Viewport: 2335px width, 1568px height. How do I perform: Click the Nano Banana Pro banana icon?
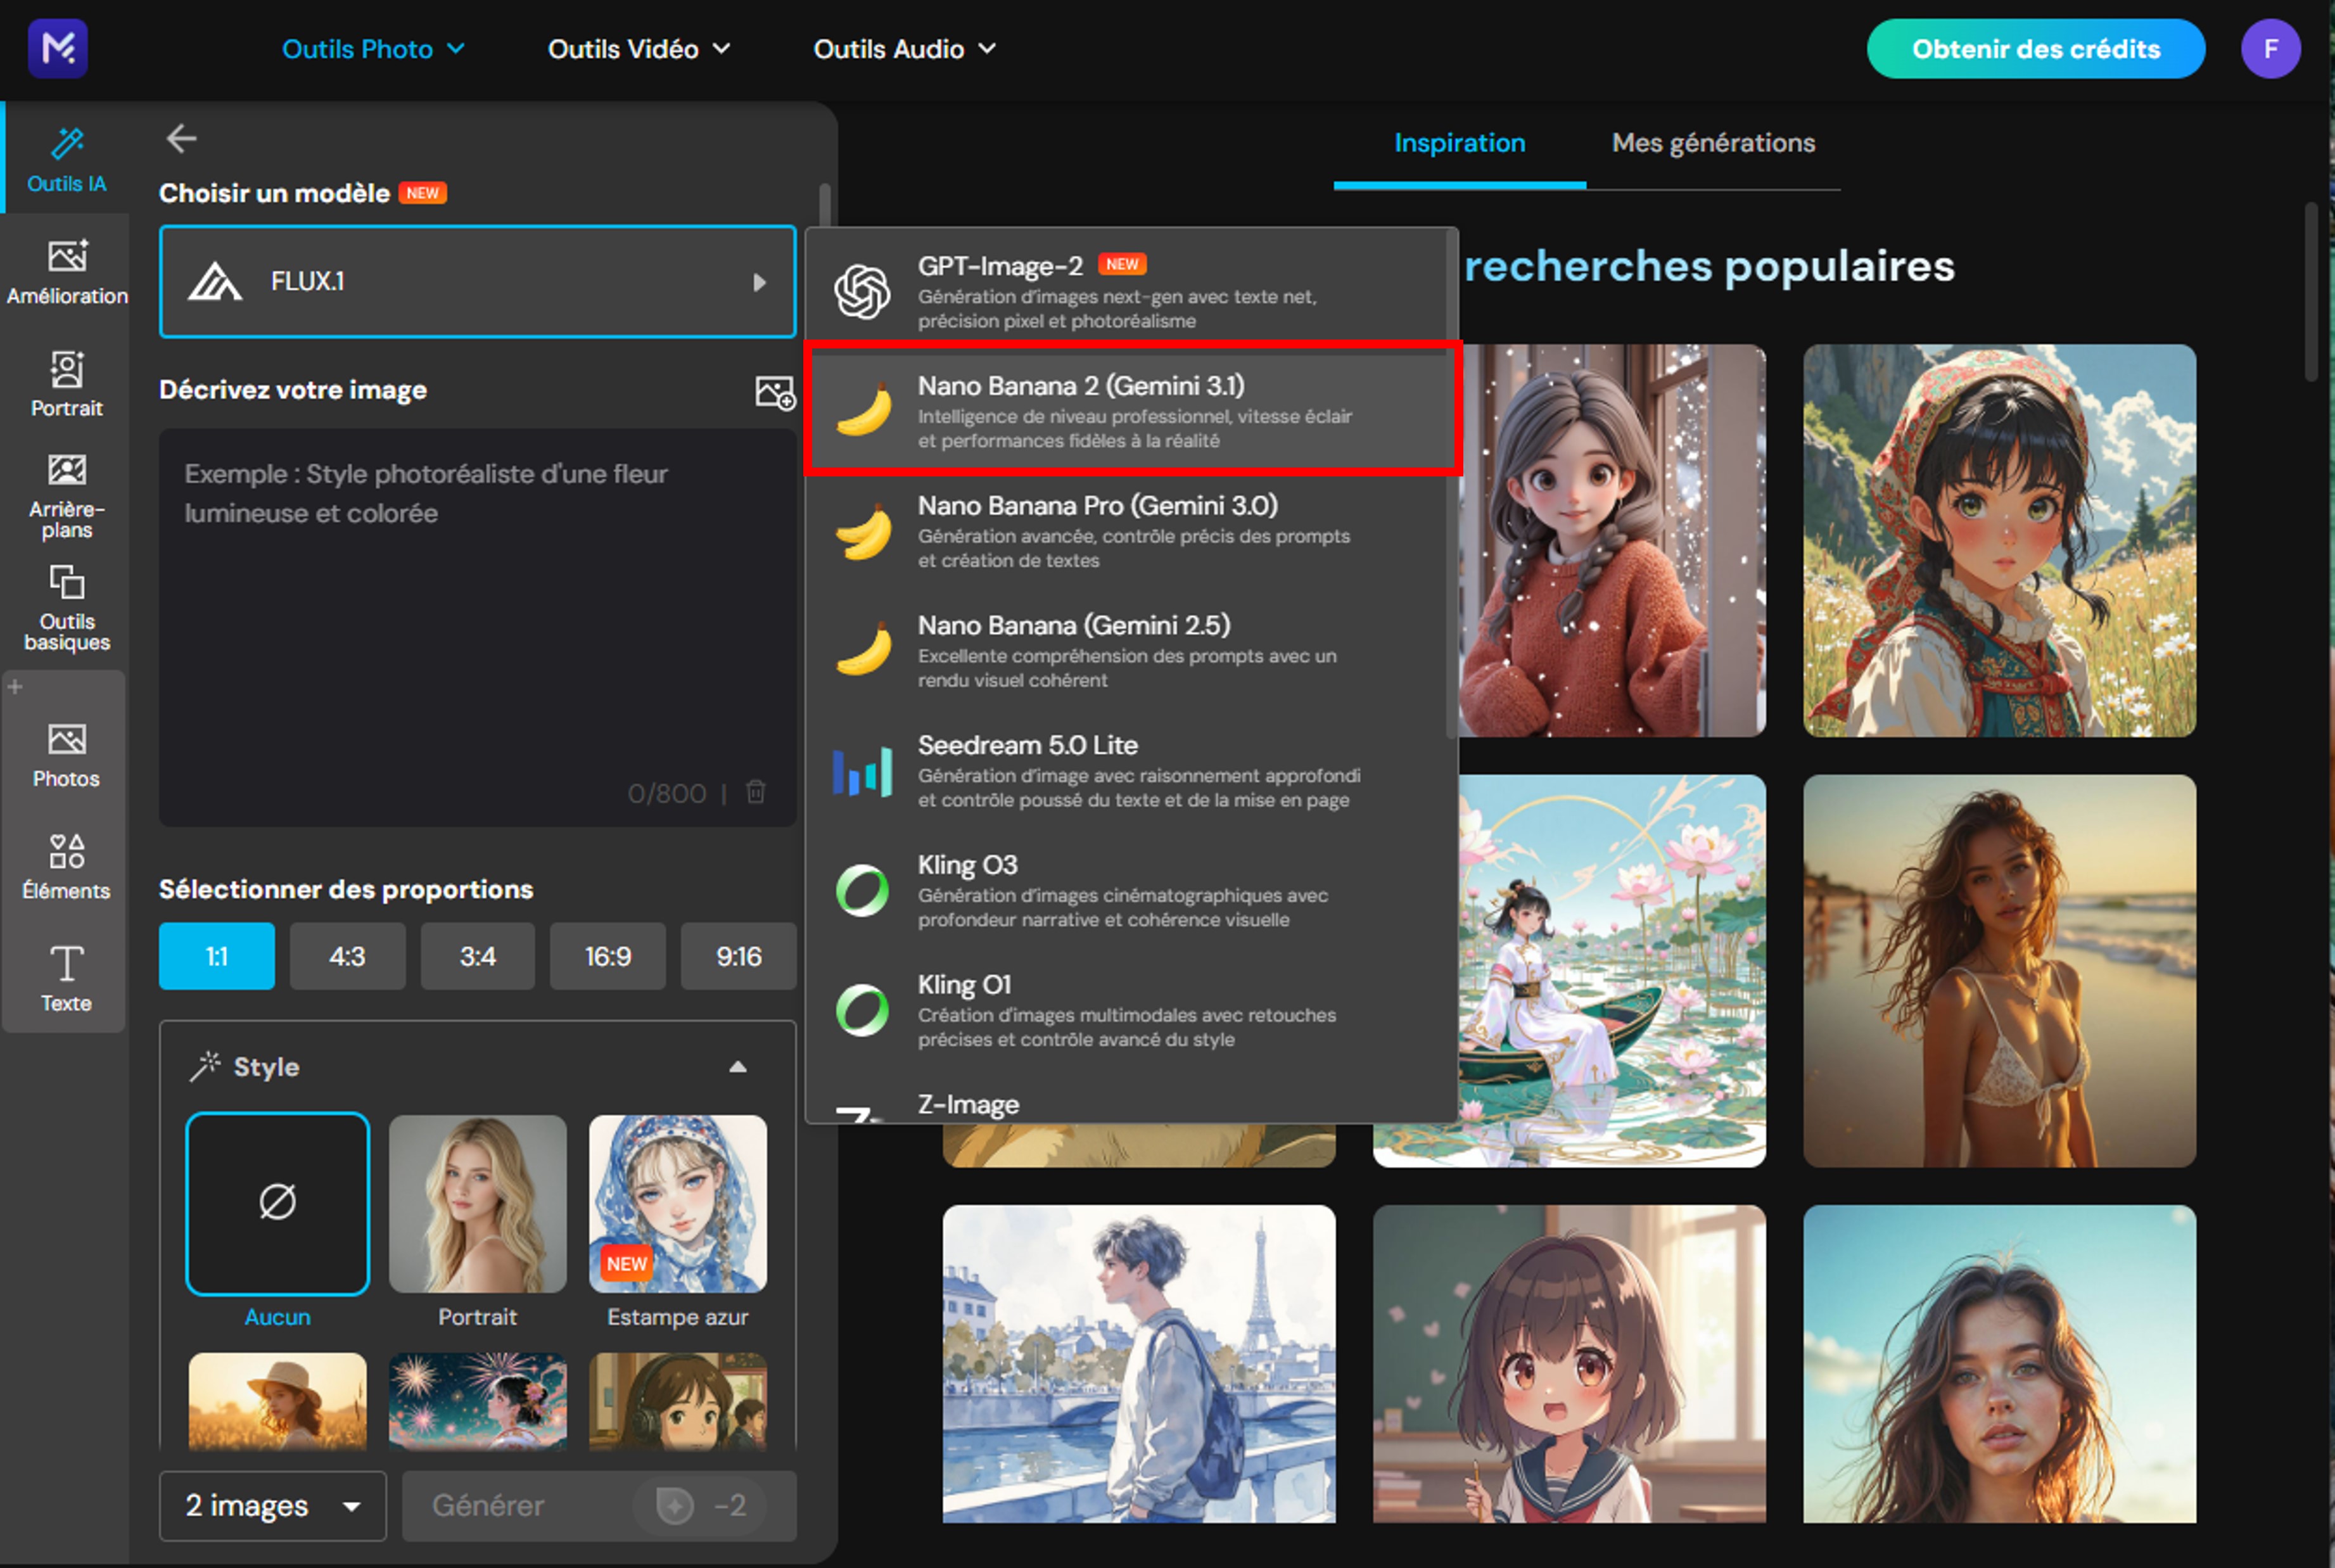(x=864, y=530)
